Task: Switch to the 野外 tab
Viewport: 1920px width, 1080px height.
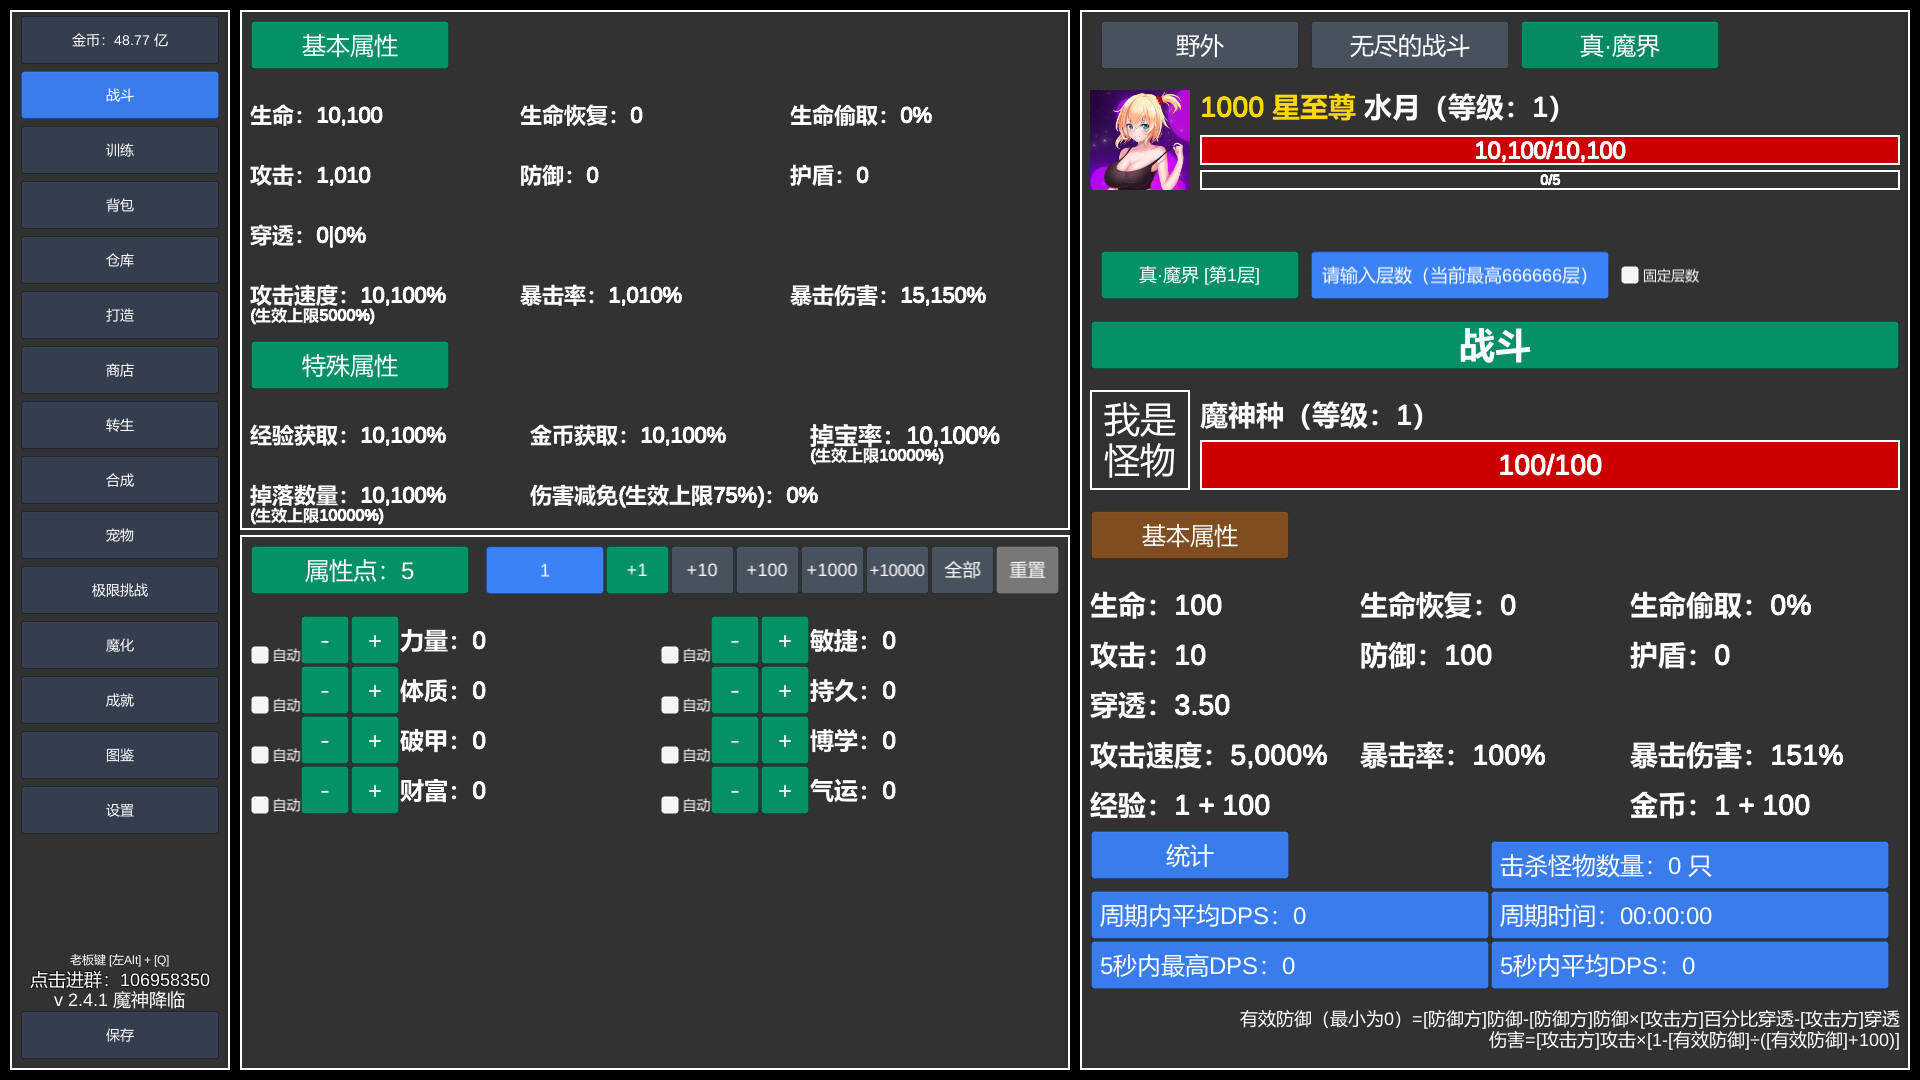Action: tap(1199, 44)
